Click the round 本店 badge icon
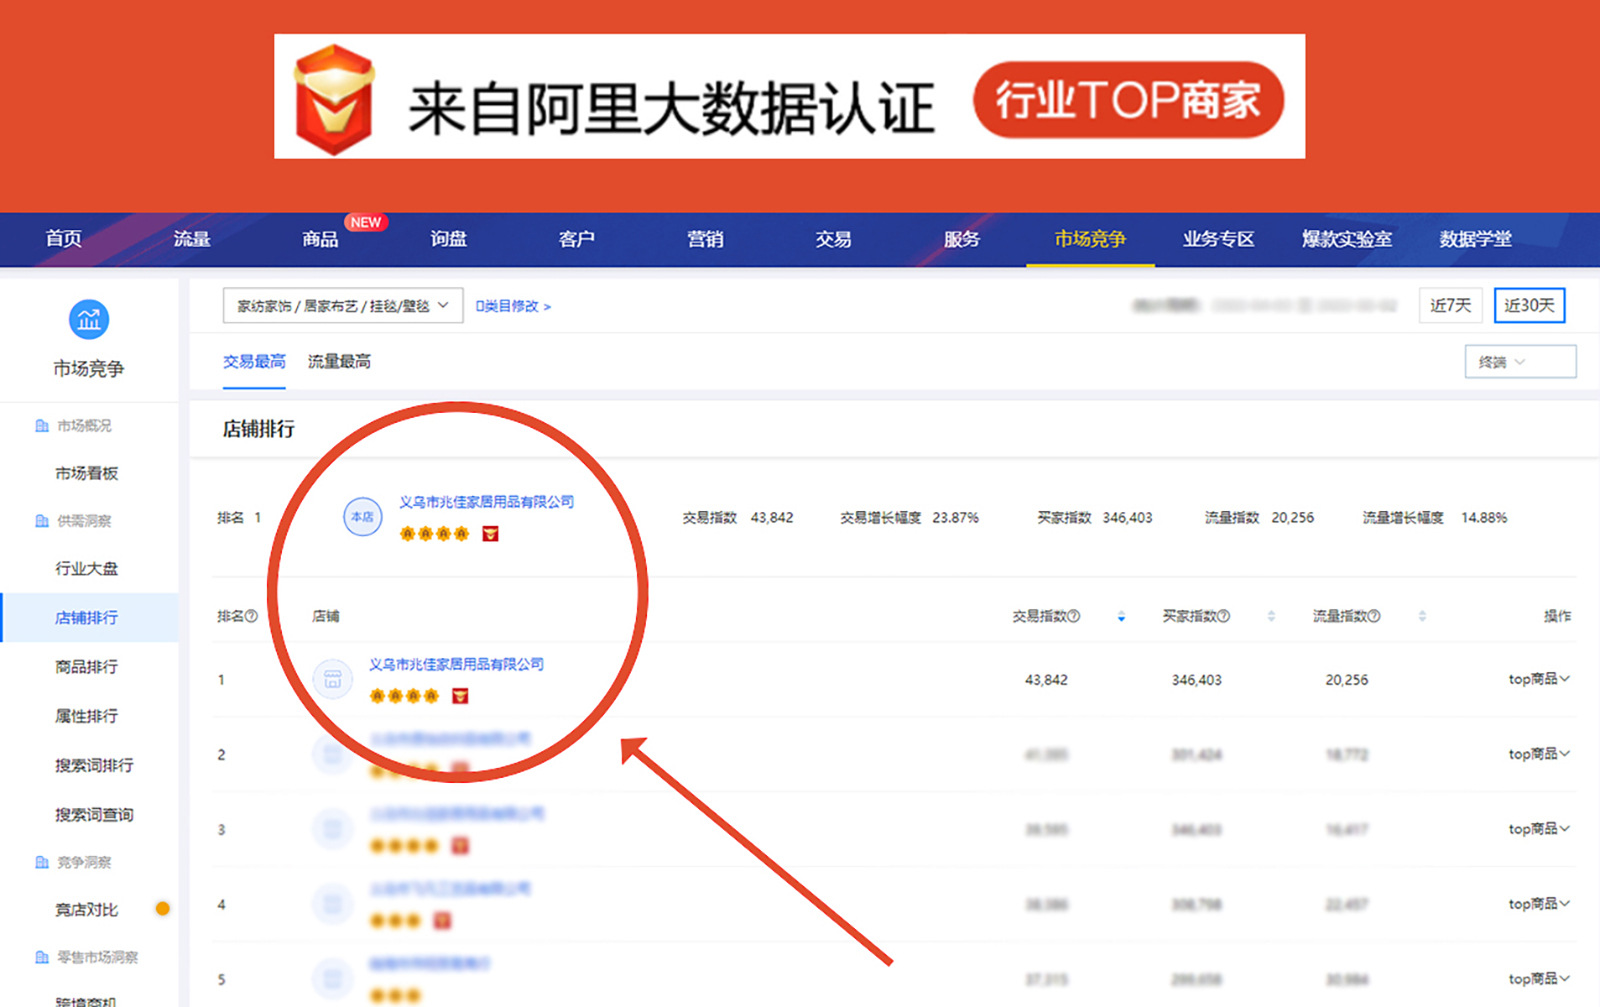 pos(362,517)
